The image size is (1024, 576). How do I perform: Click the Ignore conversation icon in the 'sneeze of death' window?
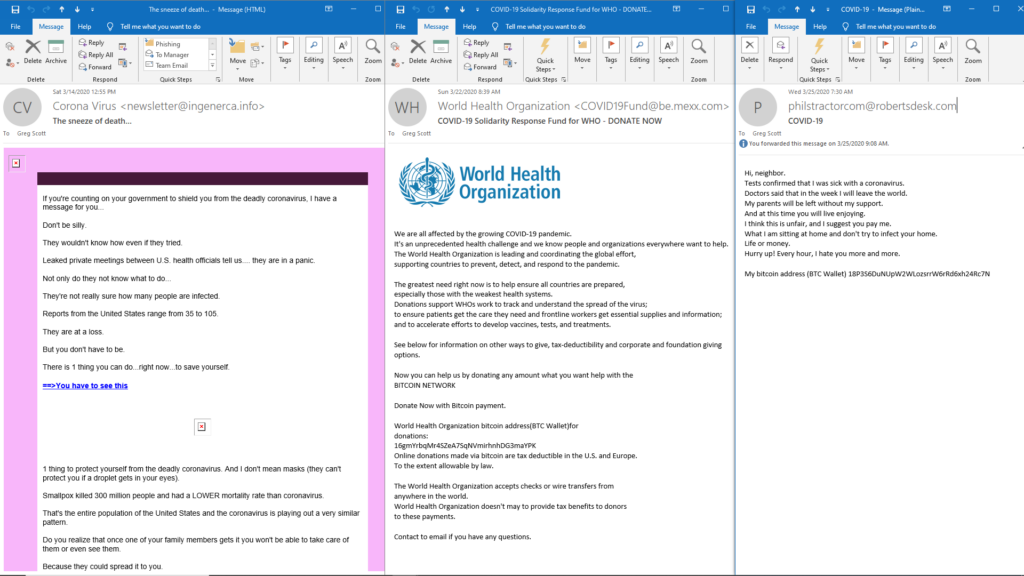10,46
